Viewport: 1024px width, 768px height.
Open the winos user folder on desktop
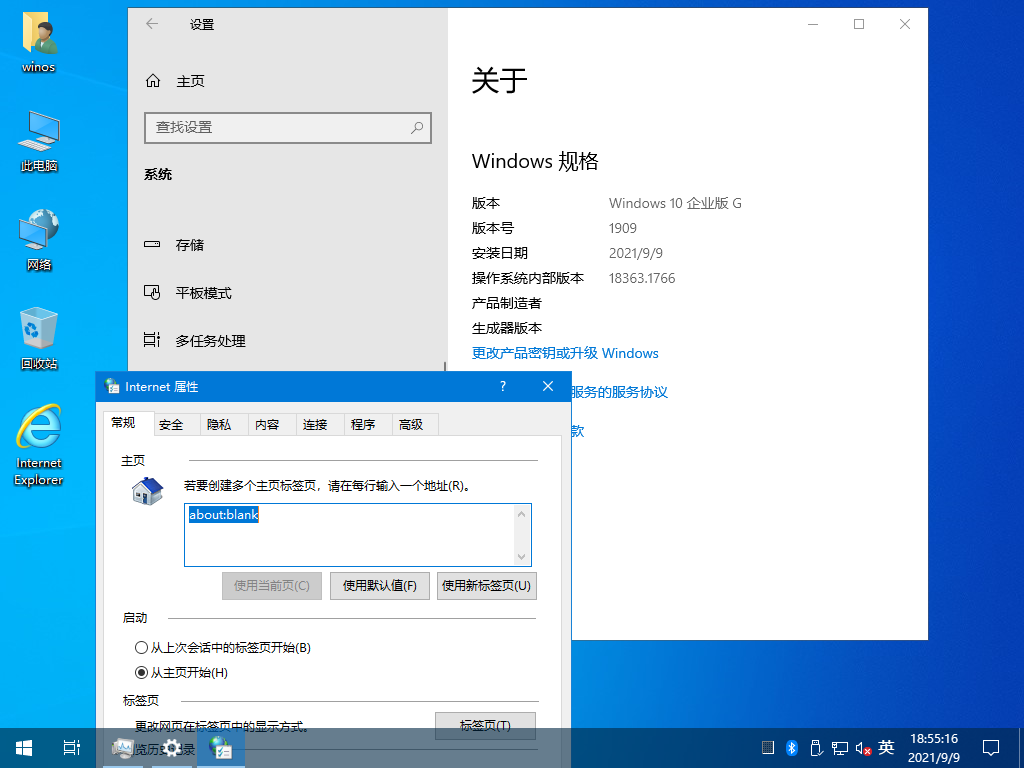tap(39, 43)
